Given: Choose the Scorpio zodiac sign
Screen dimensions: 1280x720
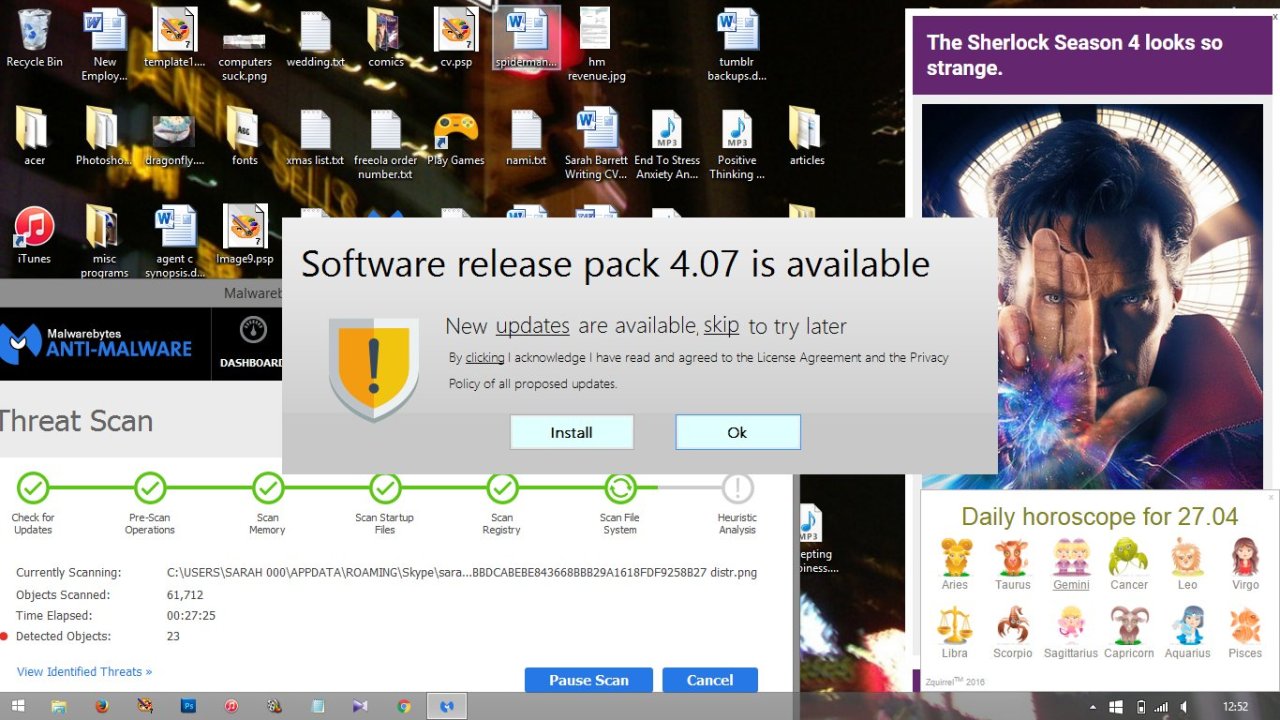Looking at the screenshot, I should pos(1012,632).
